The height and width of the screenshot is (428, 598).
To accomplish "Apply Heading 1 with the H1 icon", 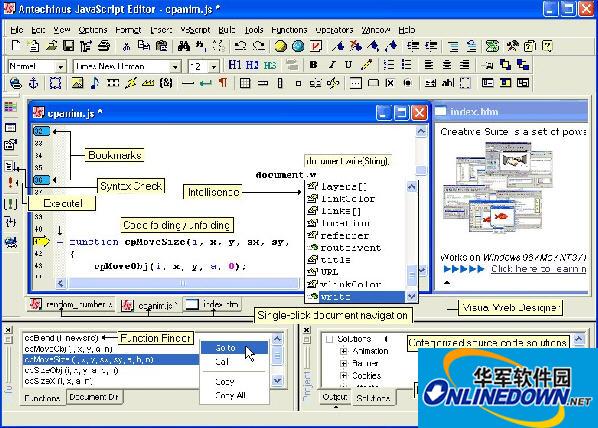I will (x=235, y=65).
